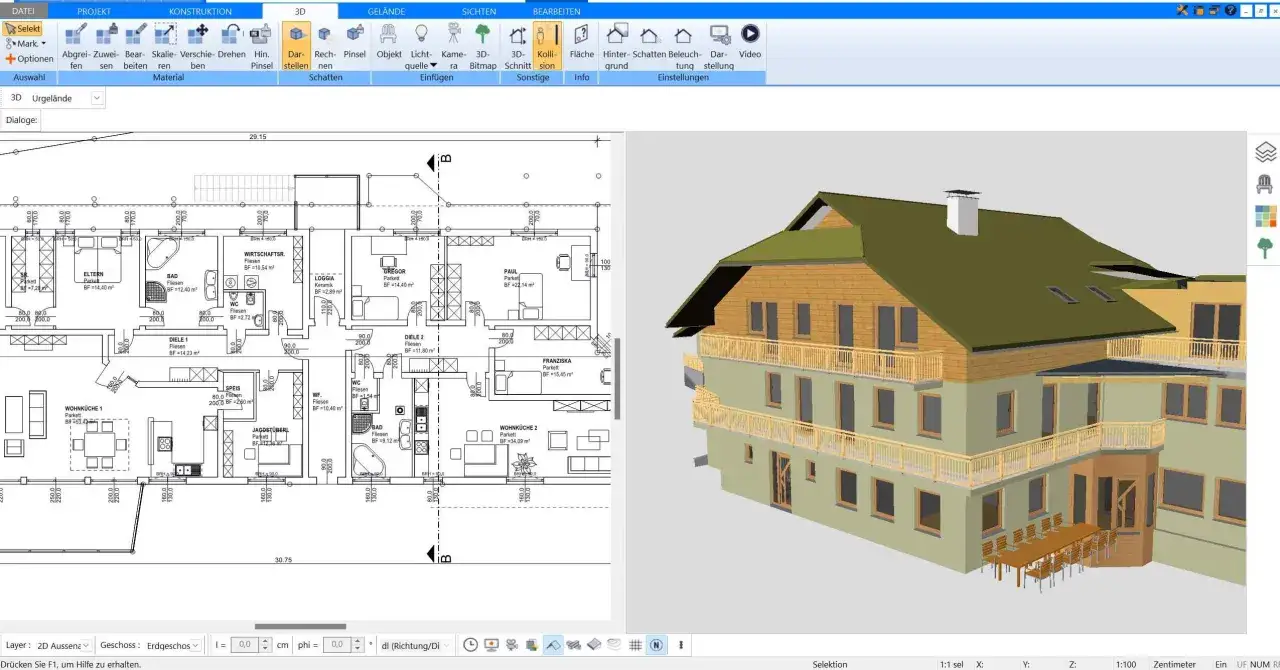Toggle the highlighted roof-view icon in bottom toolbar

coord(553,645)
